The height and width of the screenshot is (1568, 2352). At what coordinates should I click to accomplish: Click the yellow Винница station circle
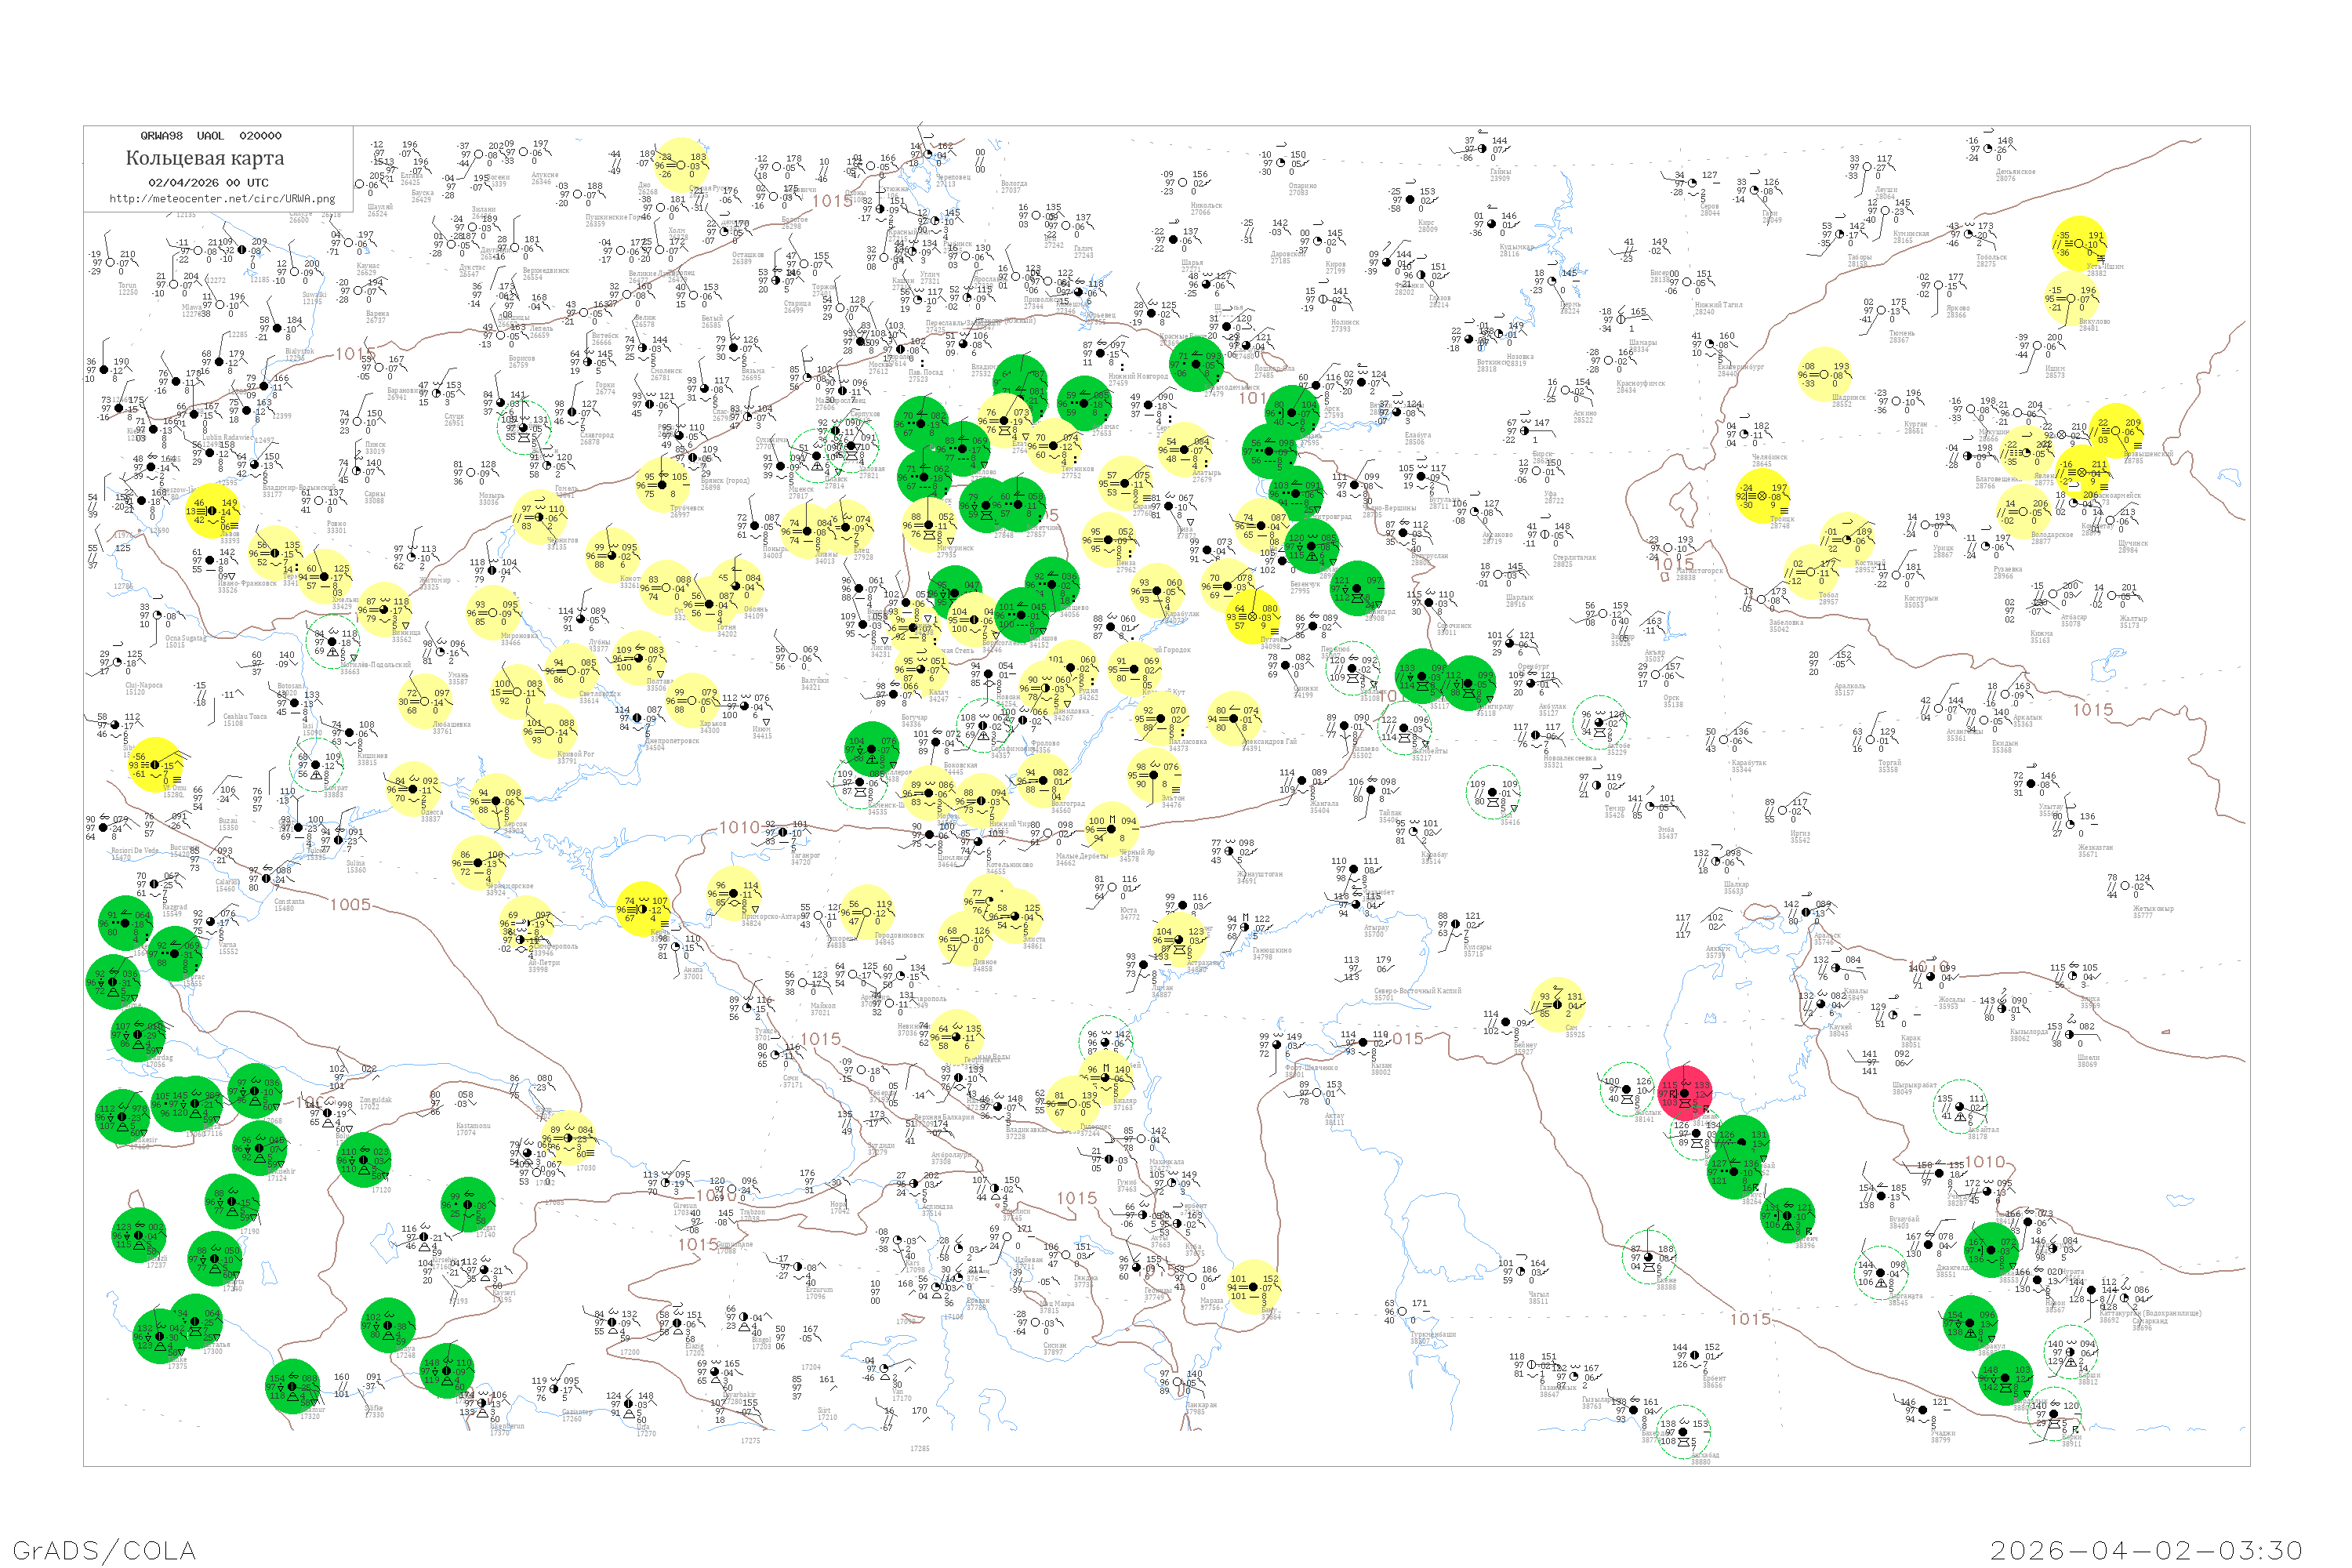tap(385, 610)
